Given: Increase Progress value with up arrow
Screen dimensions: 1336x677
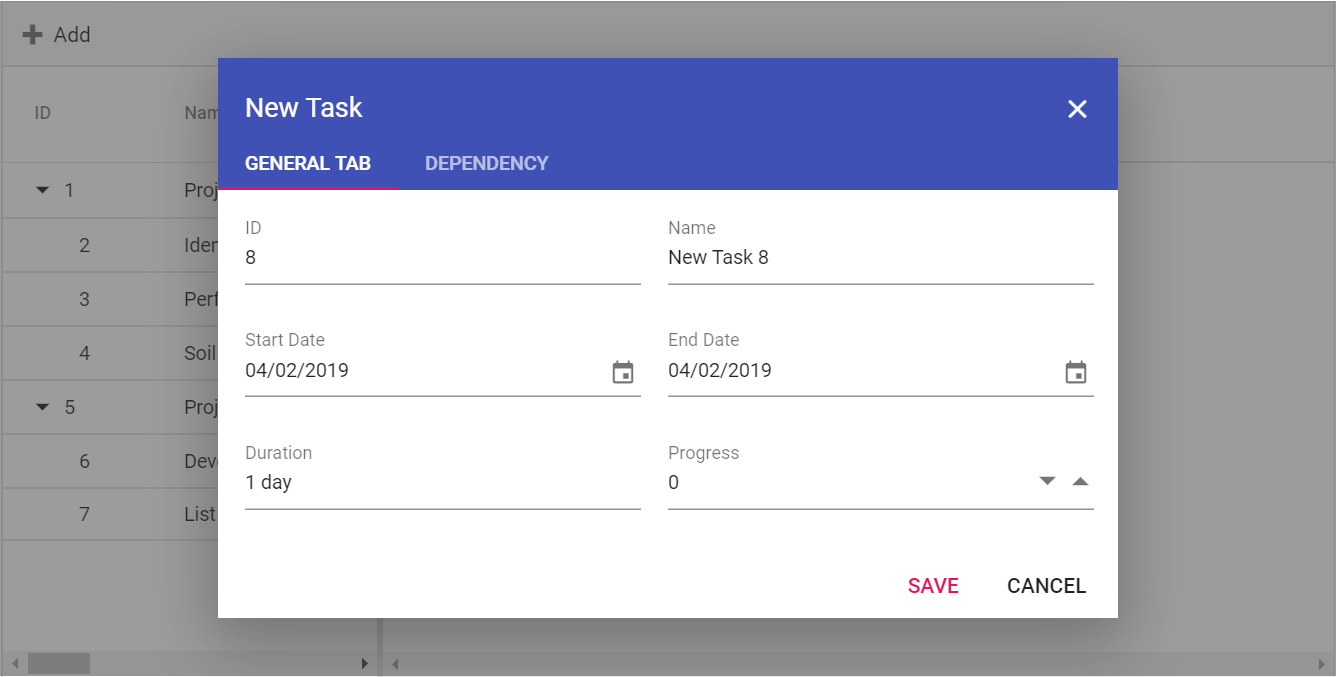Looking at the screenshot, I should [x=1079, y=481].
